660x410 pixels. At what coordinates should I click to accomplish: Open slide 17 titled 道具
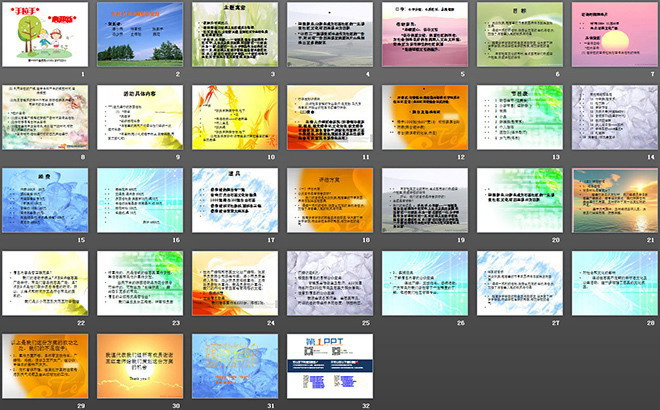coord(233,200)
